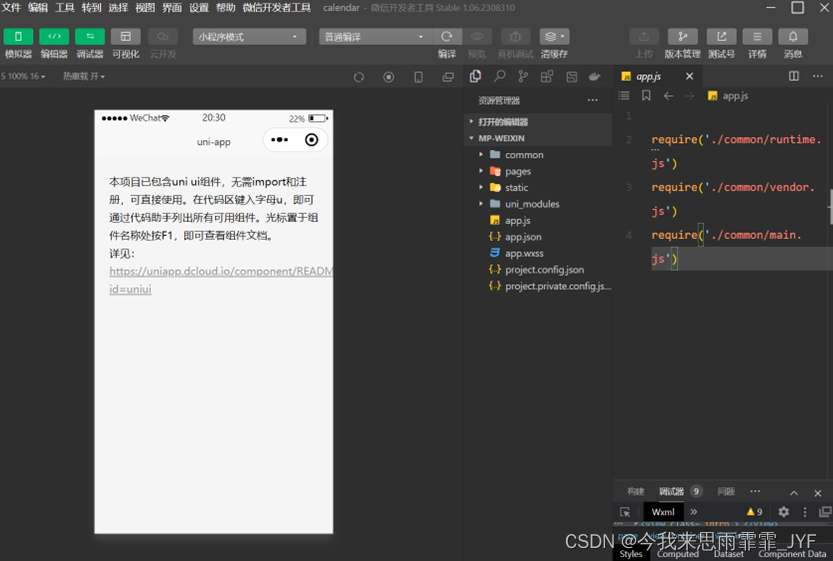Screen dimensions: 833x561
Task: Click the upload icon
Action: point(644,37)
